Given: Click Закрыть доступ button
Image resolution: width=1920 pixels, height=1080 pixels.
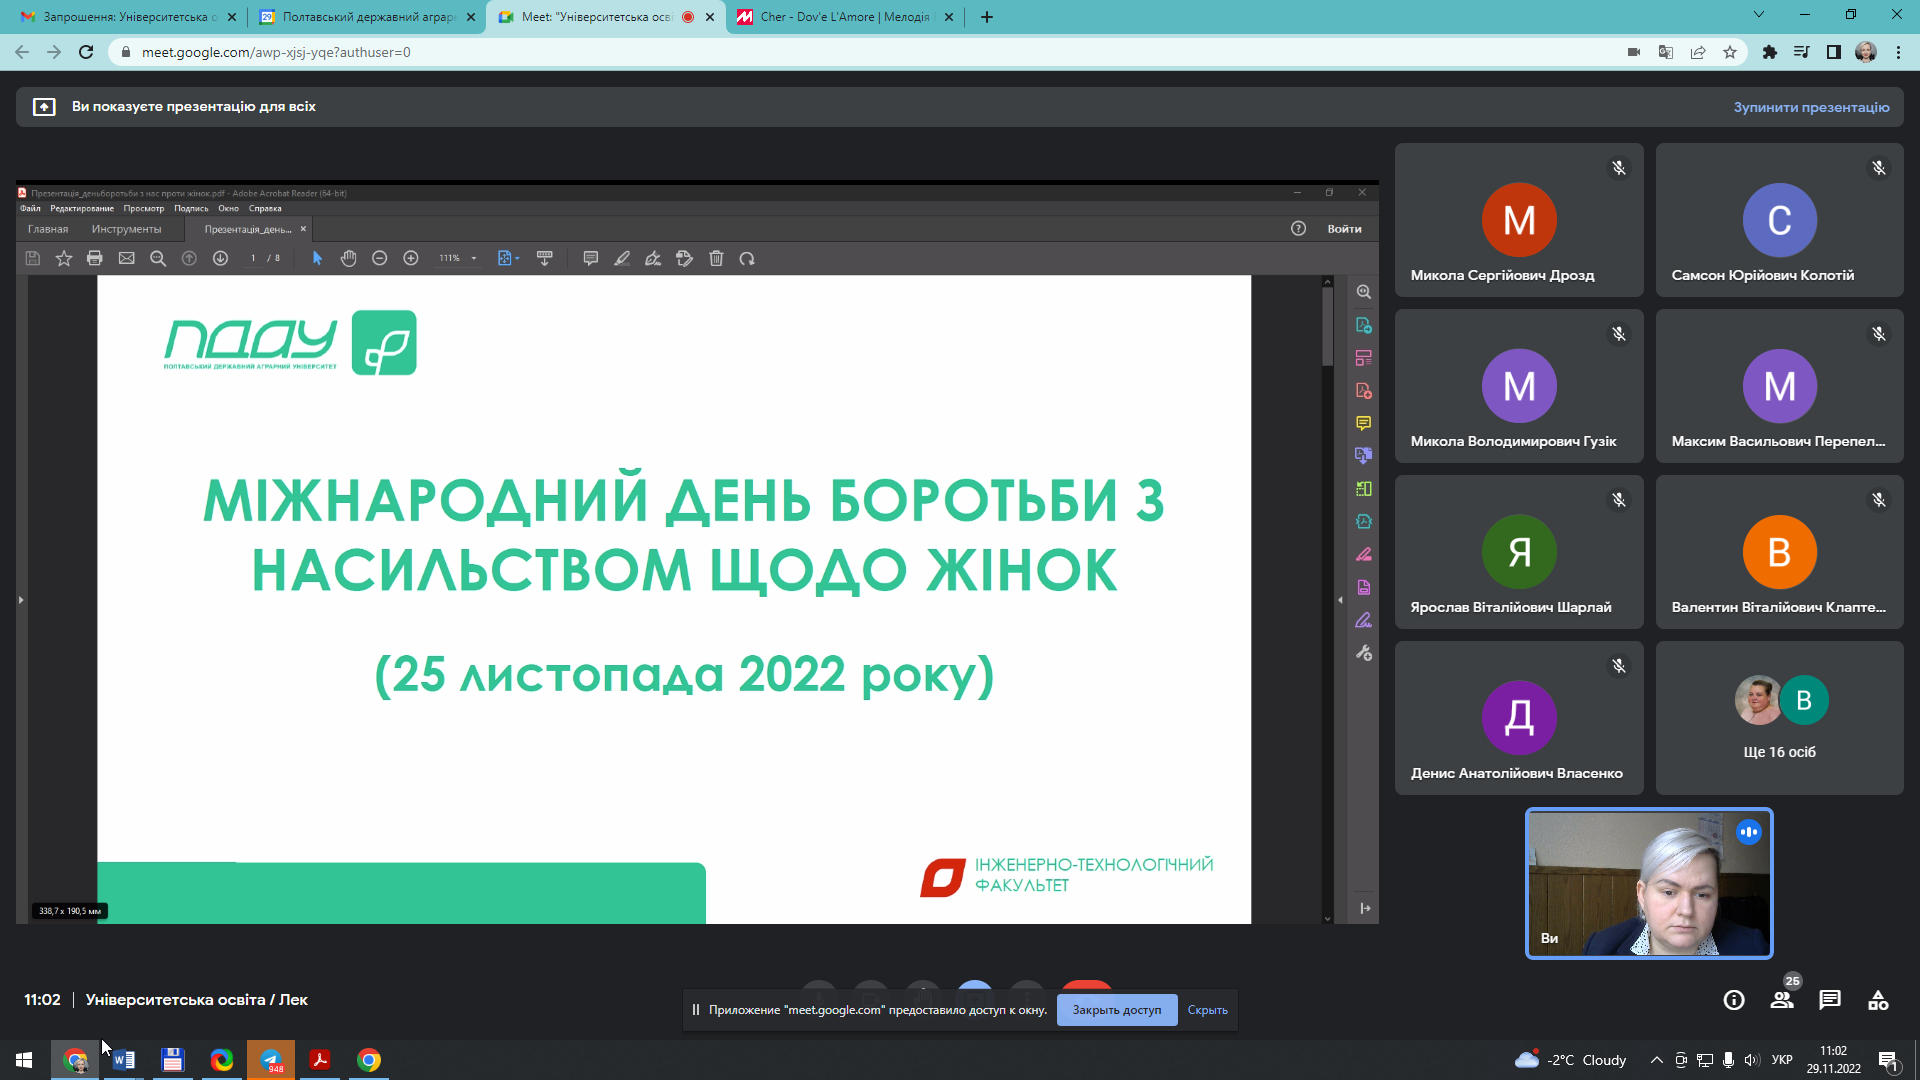Looking at the screenshot, I should pyautogui.click(x=1117, y=1010).
